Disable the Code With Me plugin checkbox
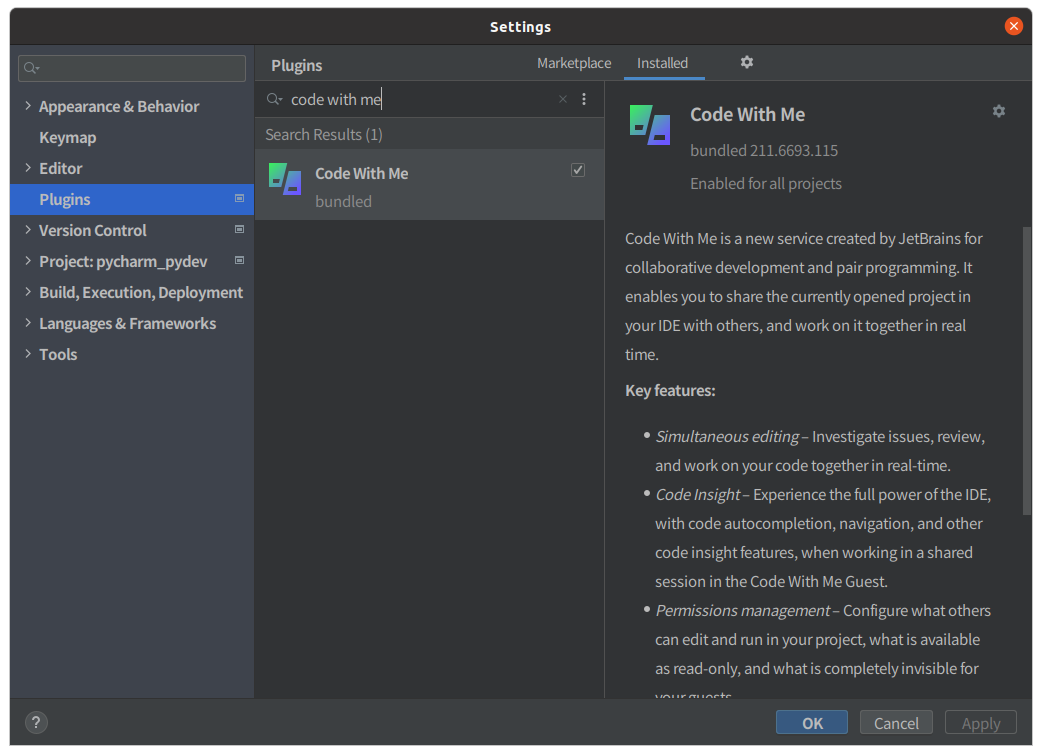Image resolution: width=1042 pixels, height=755 pixels. pyautogui.click(x=577, y=170)
